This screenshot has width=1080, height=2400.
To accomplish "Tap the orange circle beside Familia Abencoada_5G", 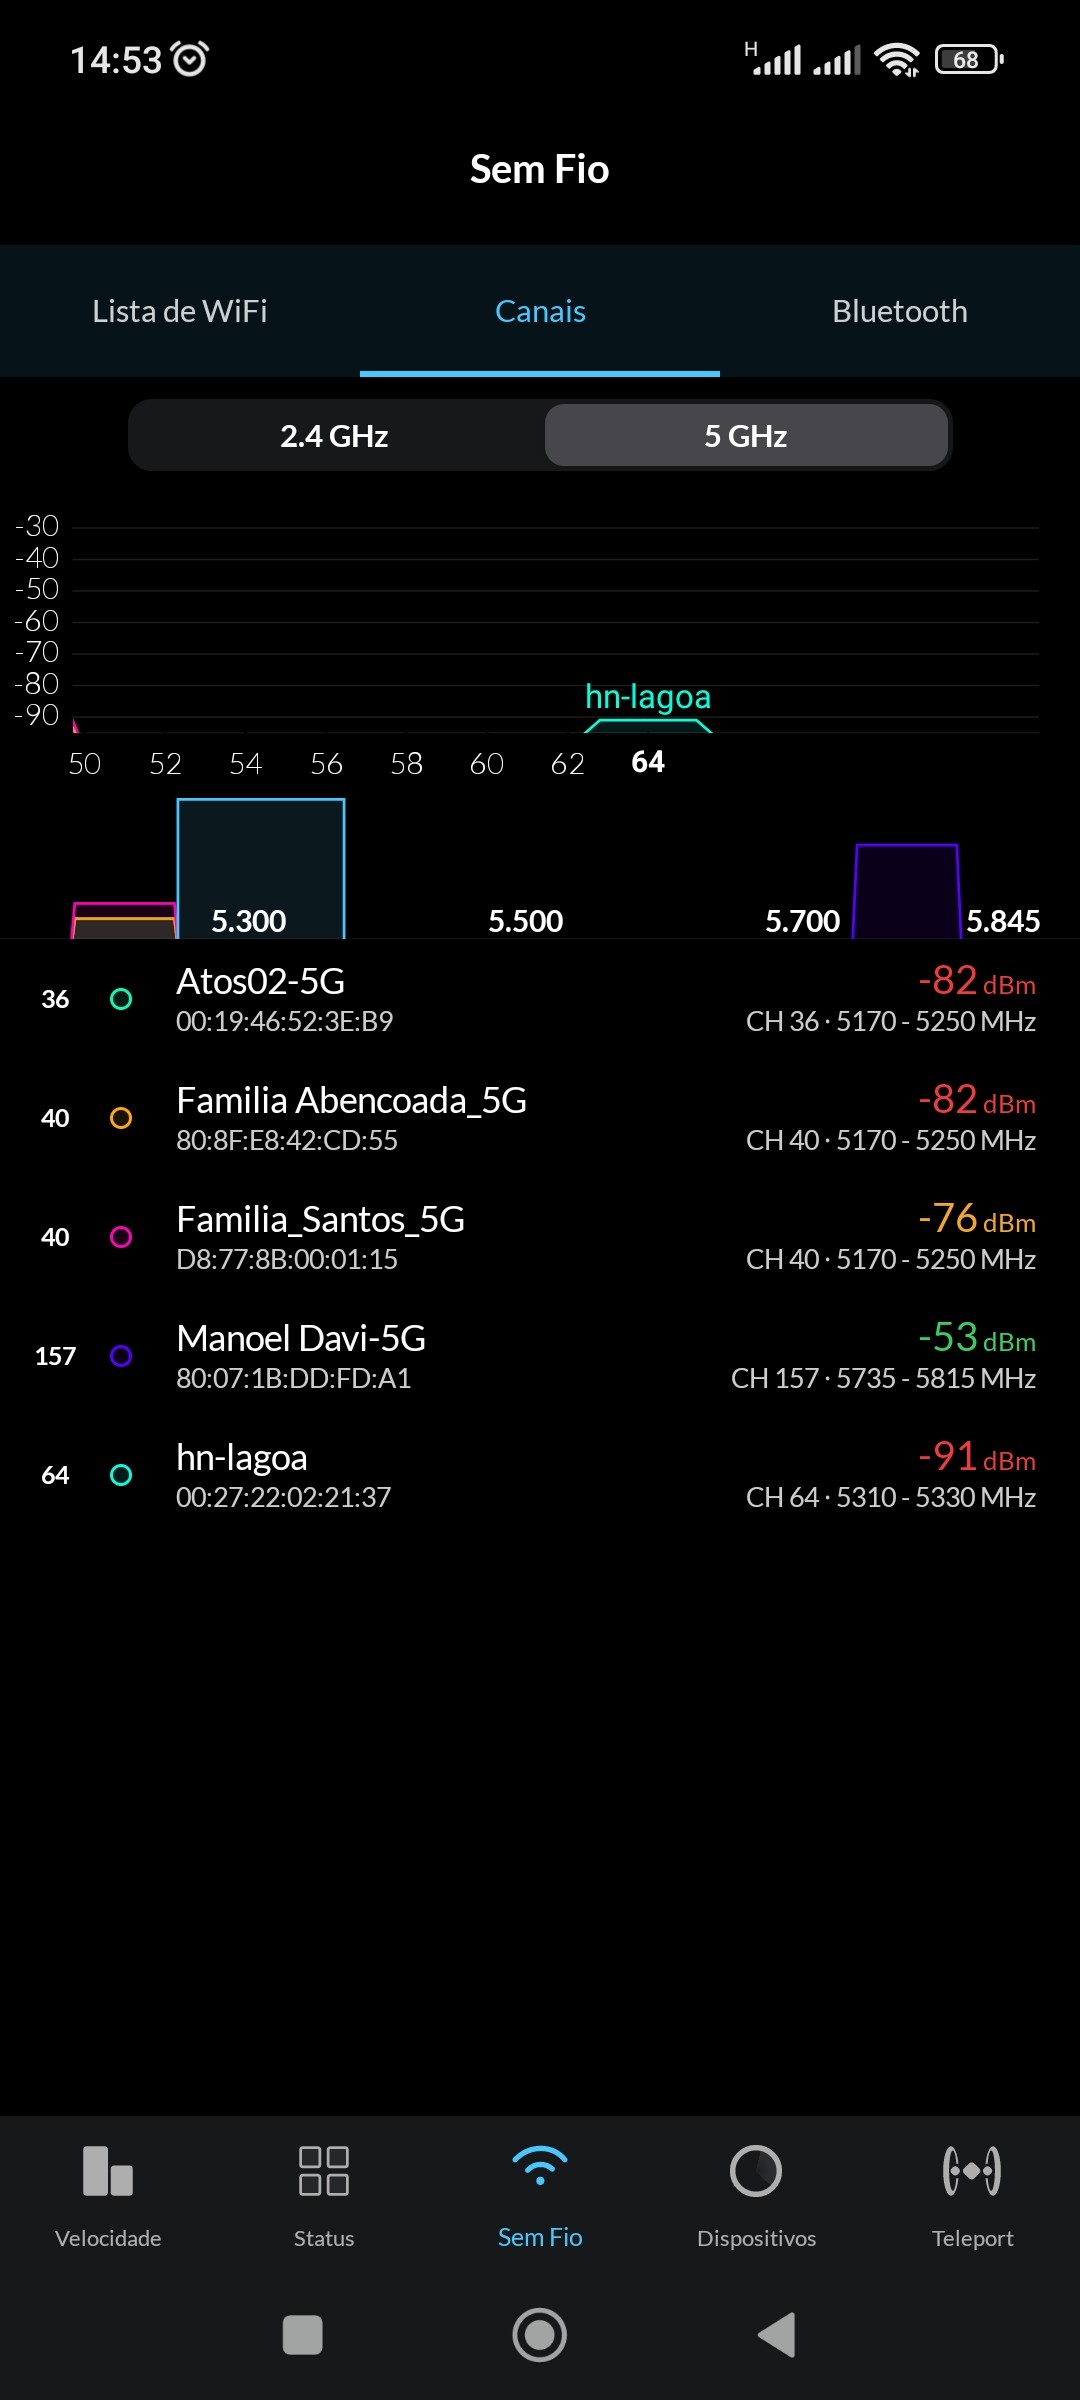I will pyautogui.click(x=121, y=1118).
